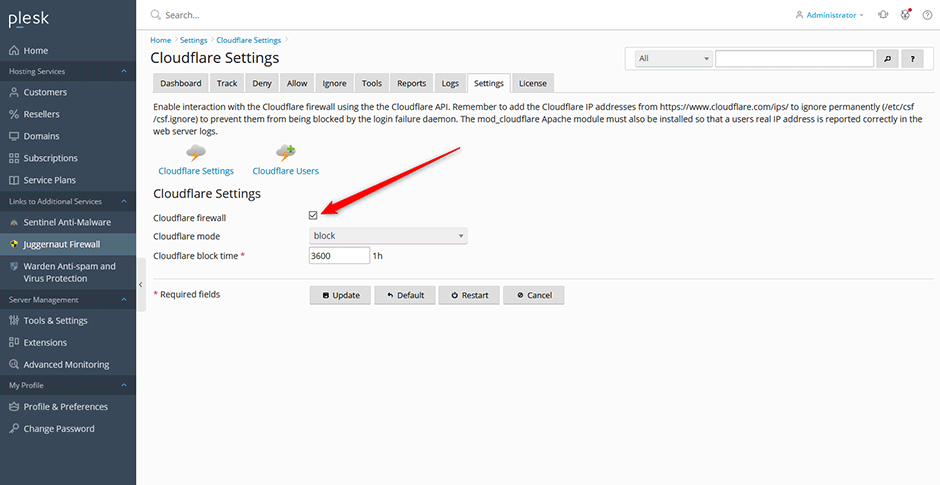Open the License tab
Screen dimensions: 940x485
pyautogui.click(x=533, y=83)
